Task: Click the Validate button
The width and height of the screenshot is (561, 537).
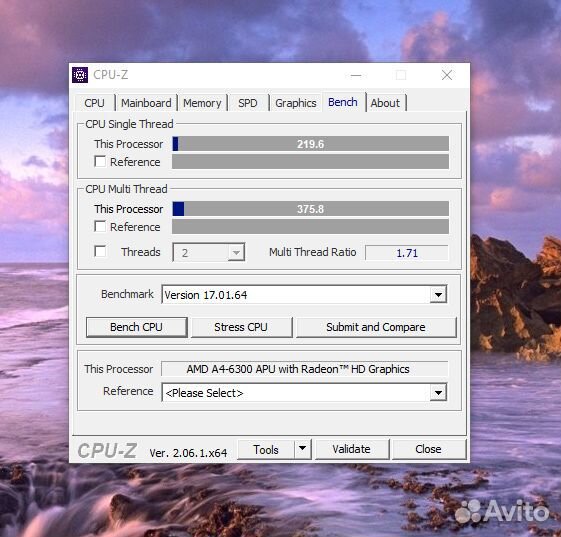Action: pyautogui.click(x=352, y=449)
